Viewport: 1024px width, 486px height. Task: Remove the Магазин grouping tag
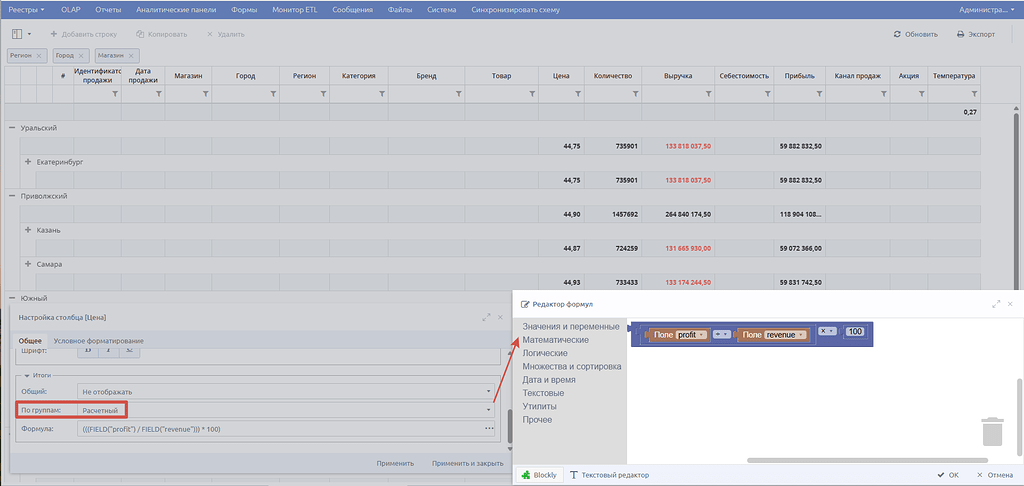coord(131,56)
